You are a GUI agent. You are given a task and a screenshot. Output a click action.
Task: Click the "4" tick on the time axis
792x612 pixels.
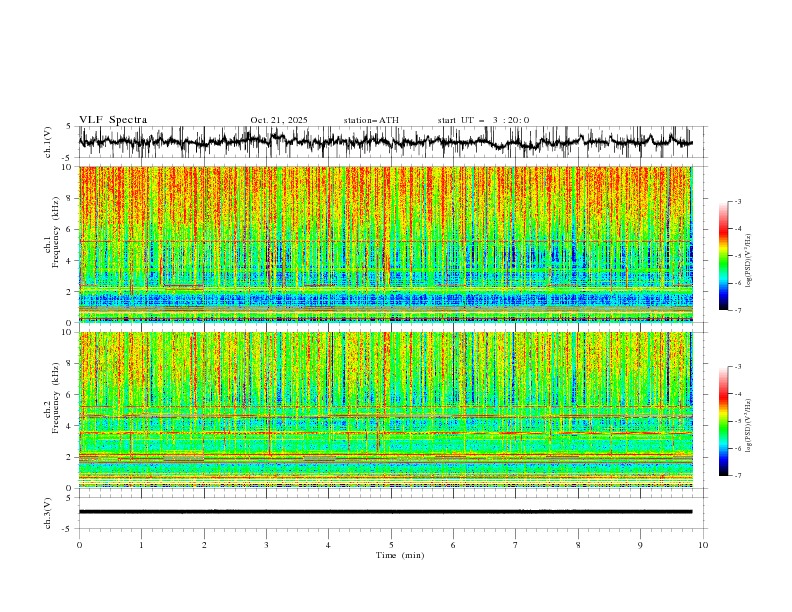click(x=328, y=545)
